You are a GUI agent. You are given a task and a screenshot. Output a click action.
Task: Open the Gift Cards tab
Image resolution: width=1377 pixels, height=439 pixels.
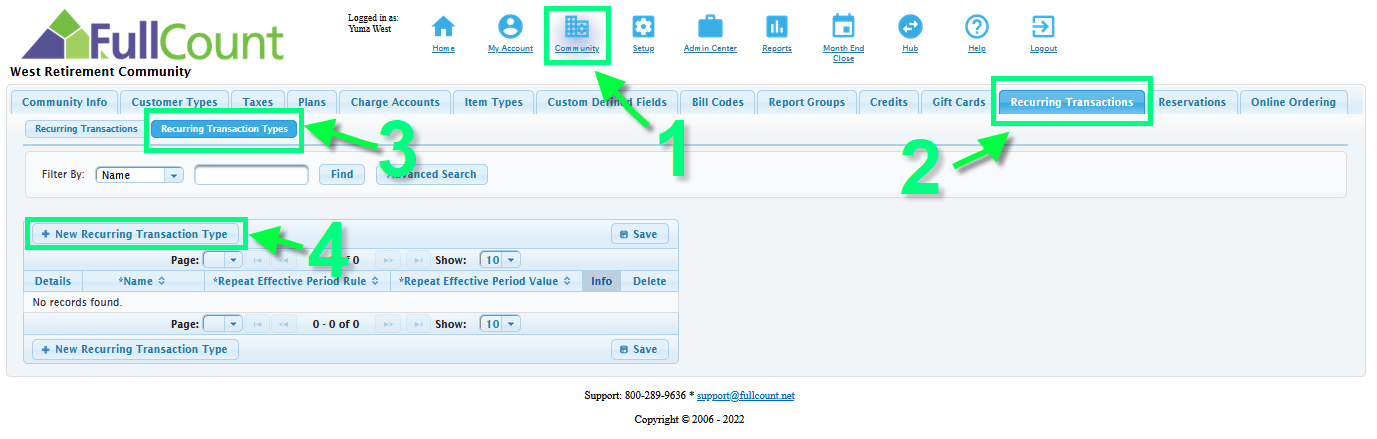pos(958,102)
